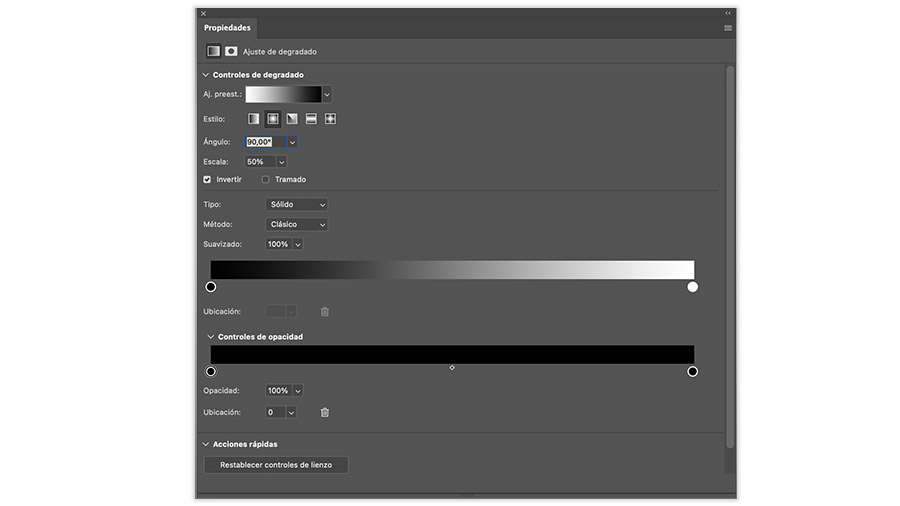This screenshot has height=506, width=900.
Task: Open the Aj. preest. gradient preset dropdown
Action: pyautogui.click(x=327, y=94)
